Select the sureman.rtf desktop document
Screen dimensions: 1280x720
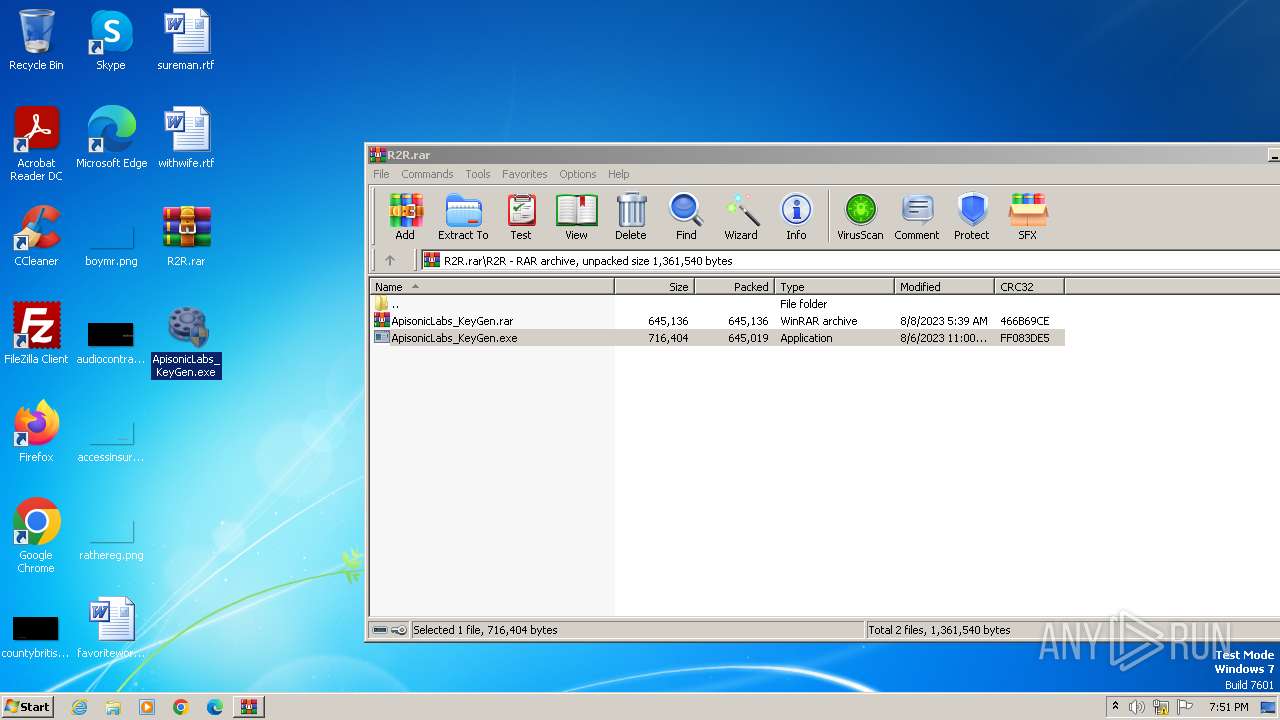click(186, 40)
